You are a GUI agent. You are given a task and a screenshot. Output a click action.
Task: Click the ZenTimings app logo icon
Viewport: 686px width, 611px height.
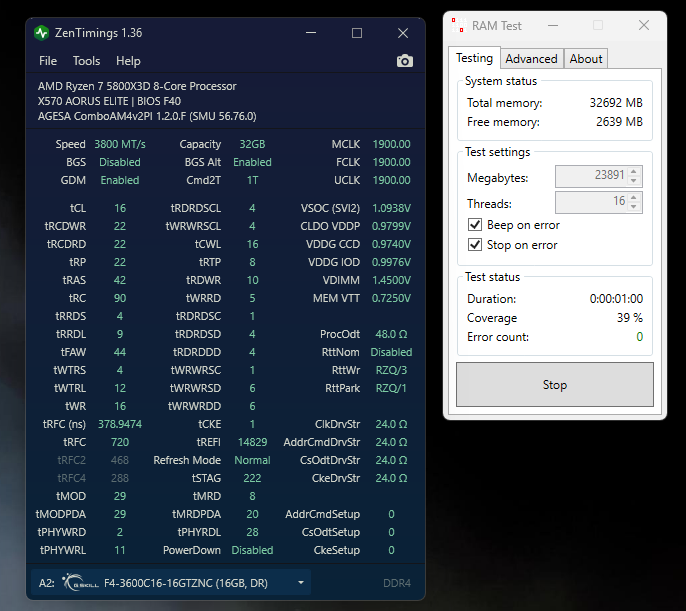tap(42, 33)
